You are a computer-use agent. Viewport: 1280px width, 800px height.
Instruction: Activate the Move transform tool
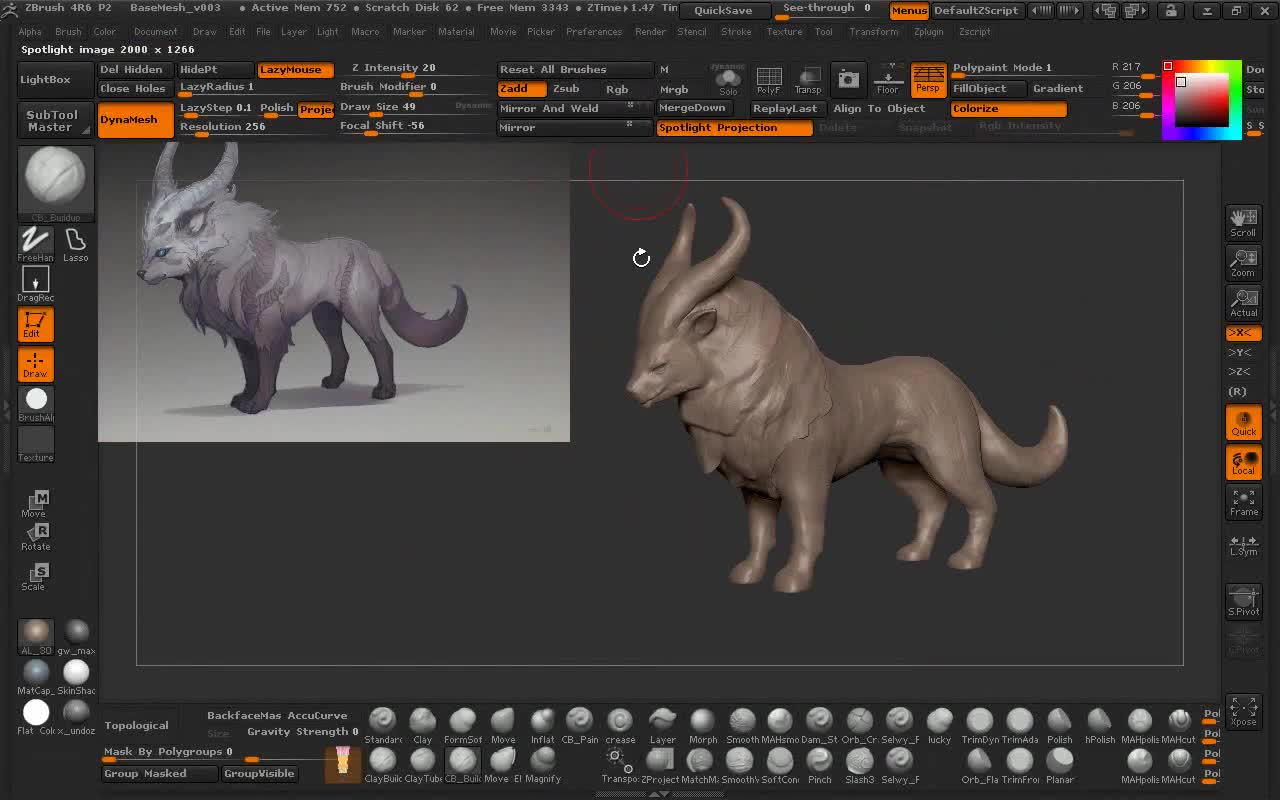point(36,504)
